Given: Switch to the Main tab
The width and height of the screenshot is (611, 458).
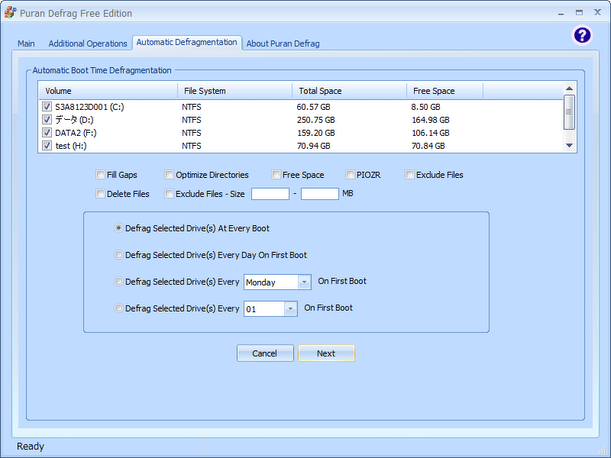Looking at the screenshot, I should click(26, 44).
